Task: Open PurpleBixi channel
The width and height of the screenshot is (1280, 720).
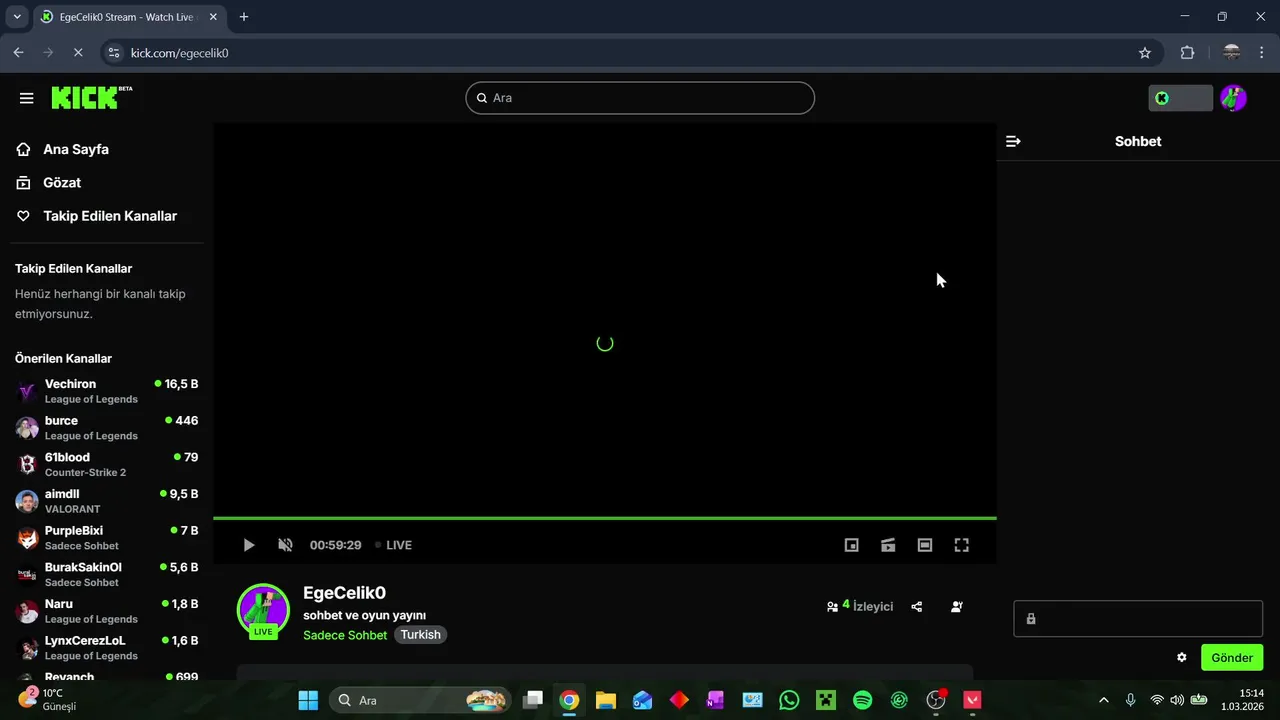Action: 107,538
